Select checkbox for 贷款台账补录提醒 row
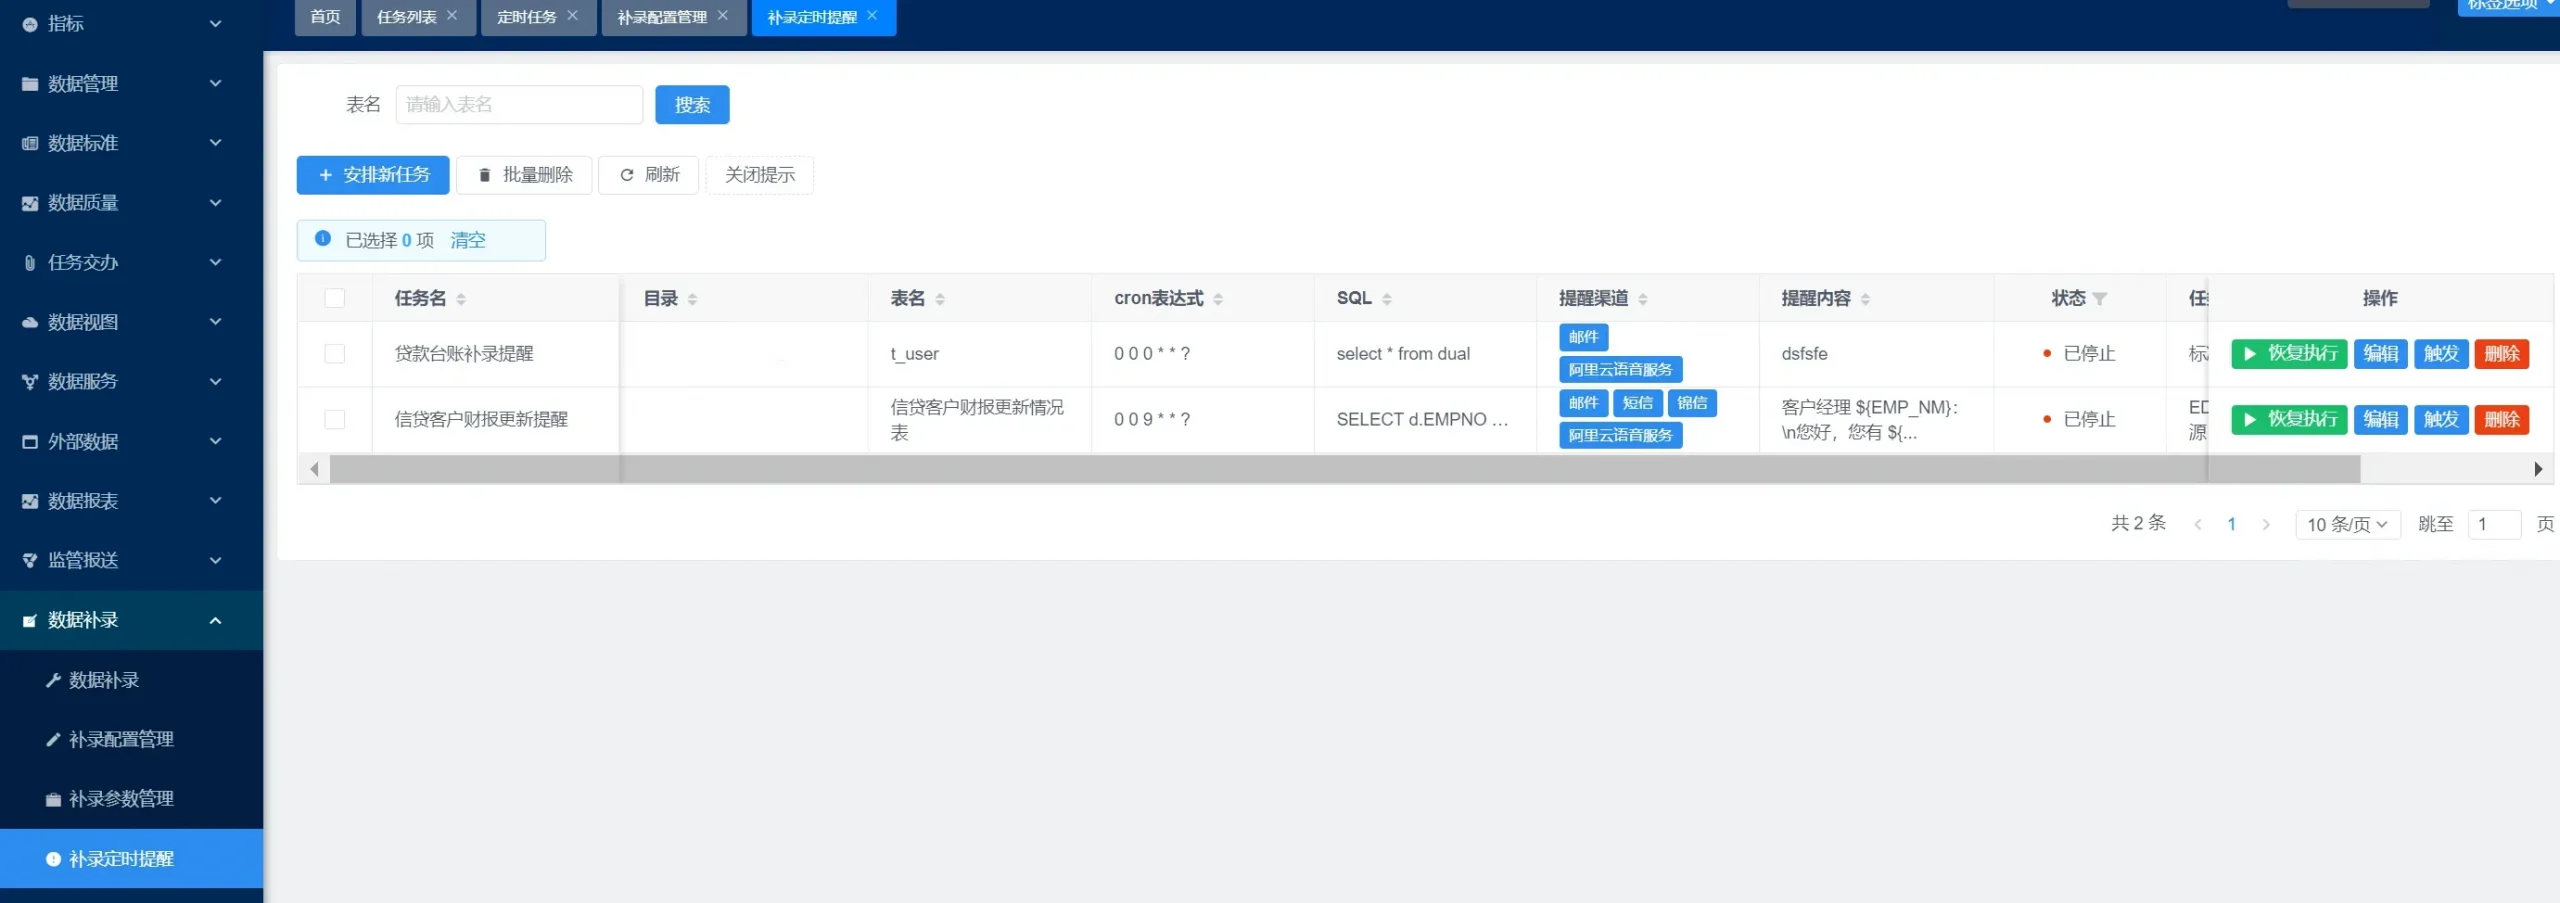This screenshot has width=2560, height=903. tap(335, 354)
